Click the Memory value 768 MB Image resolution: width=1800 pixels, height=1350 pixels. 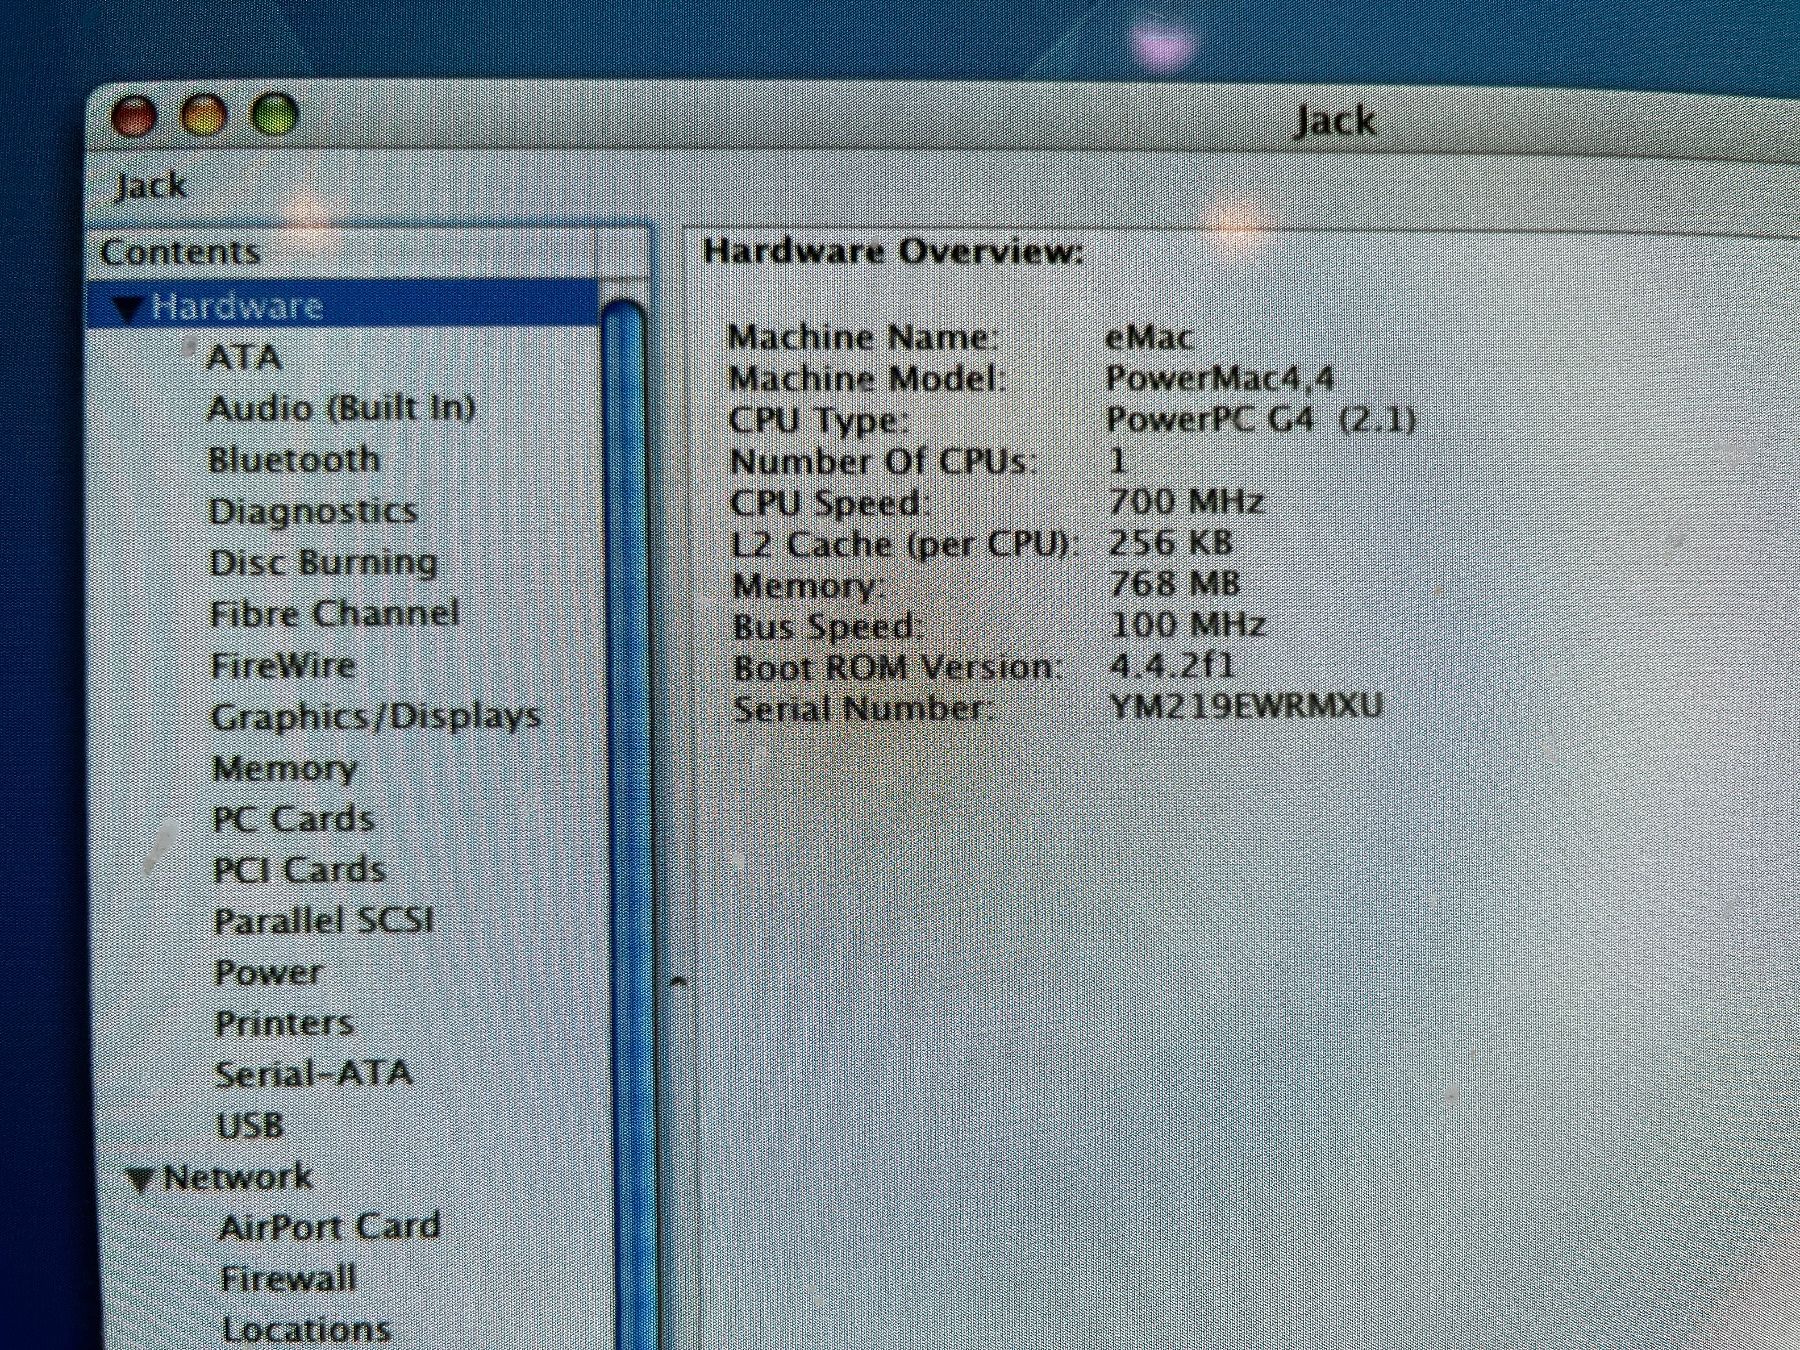pos(1175,583)
